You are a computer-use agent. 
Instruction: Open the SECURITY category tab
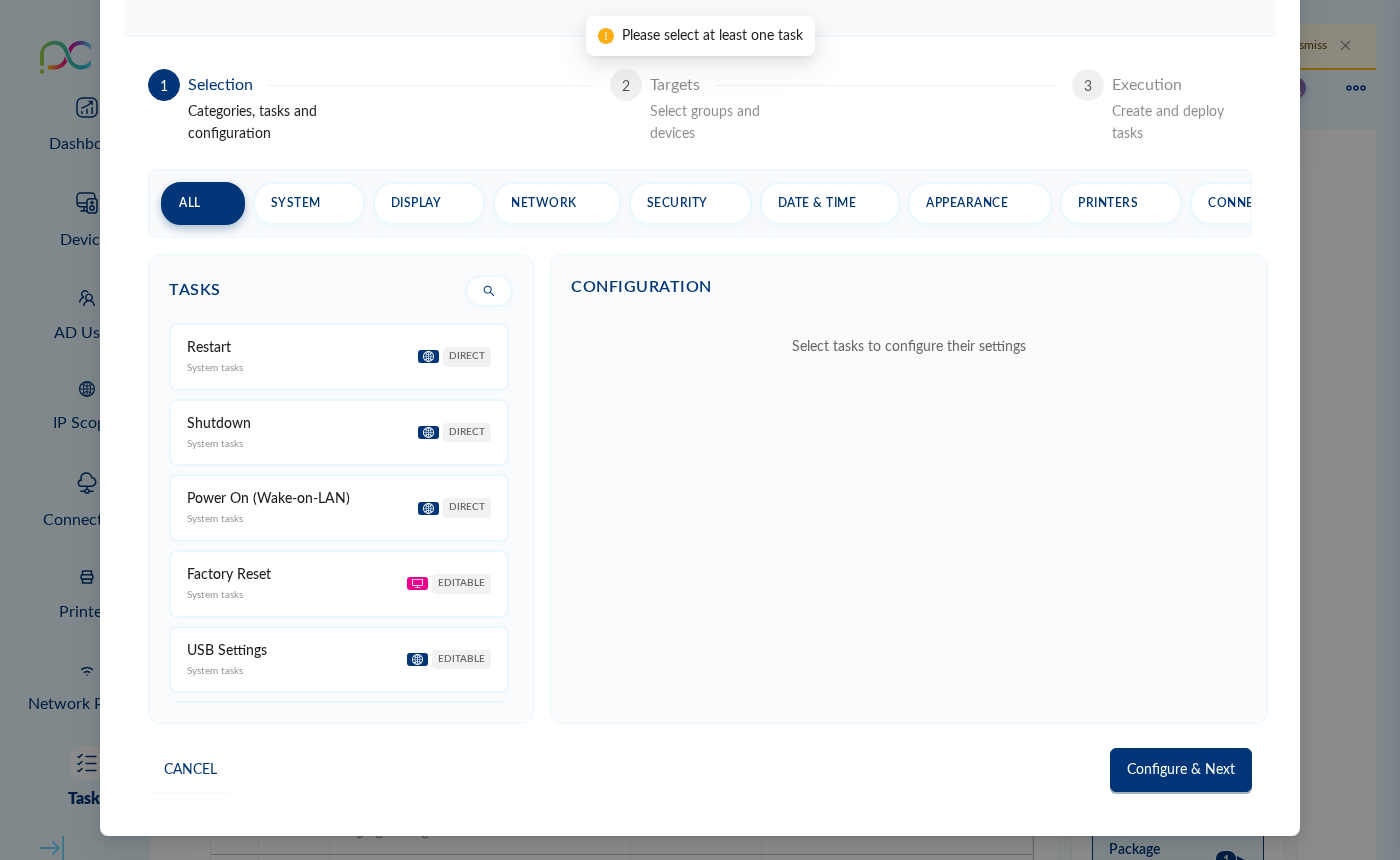(690, 203)
